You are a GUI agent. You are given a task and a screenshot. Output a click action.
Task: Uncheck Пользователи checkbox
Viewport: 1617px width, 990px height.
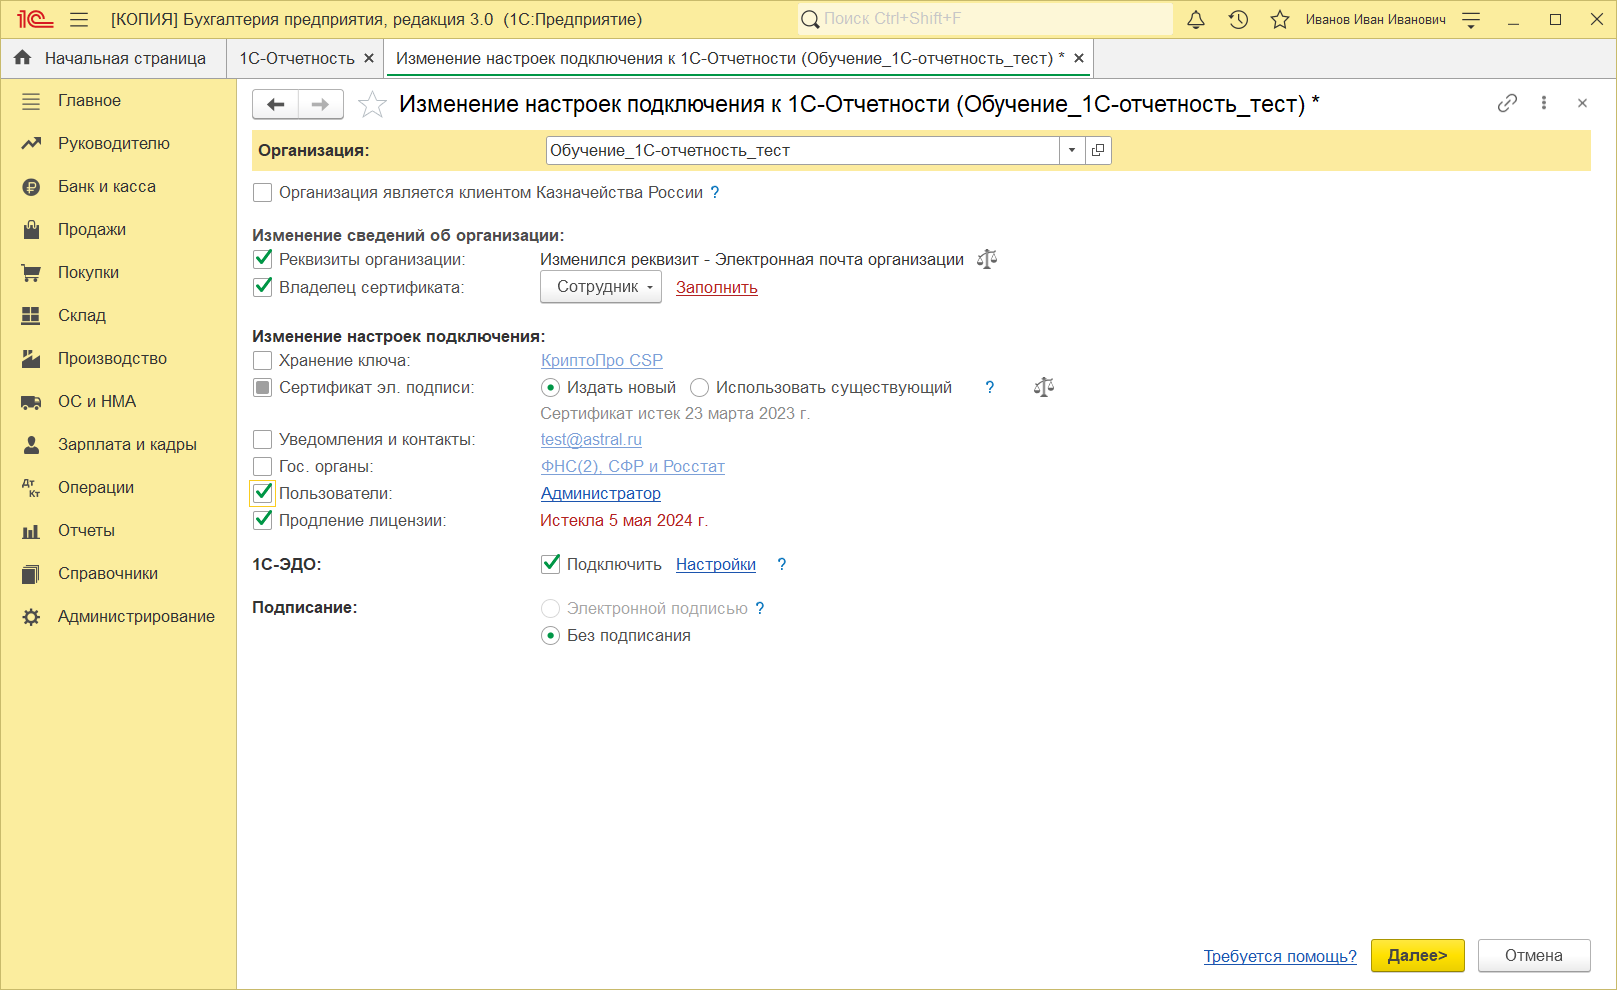263,493
